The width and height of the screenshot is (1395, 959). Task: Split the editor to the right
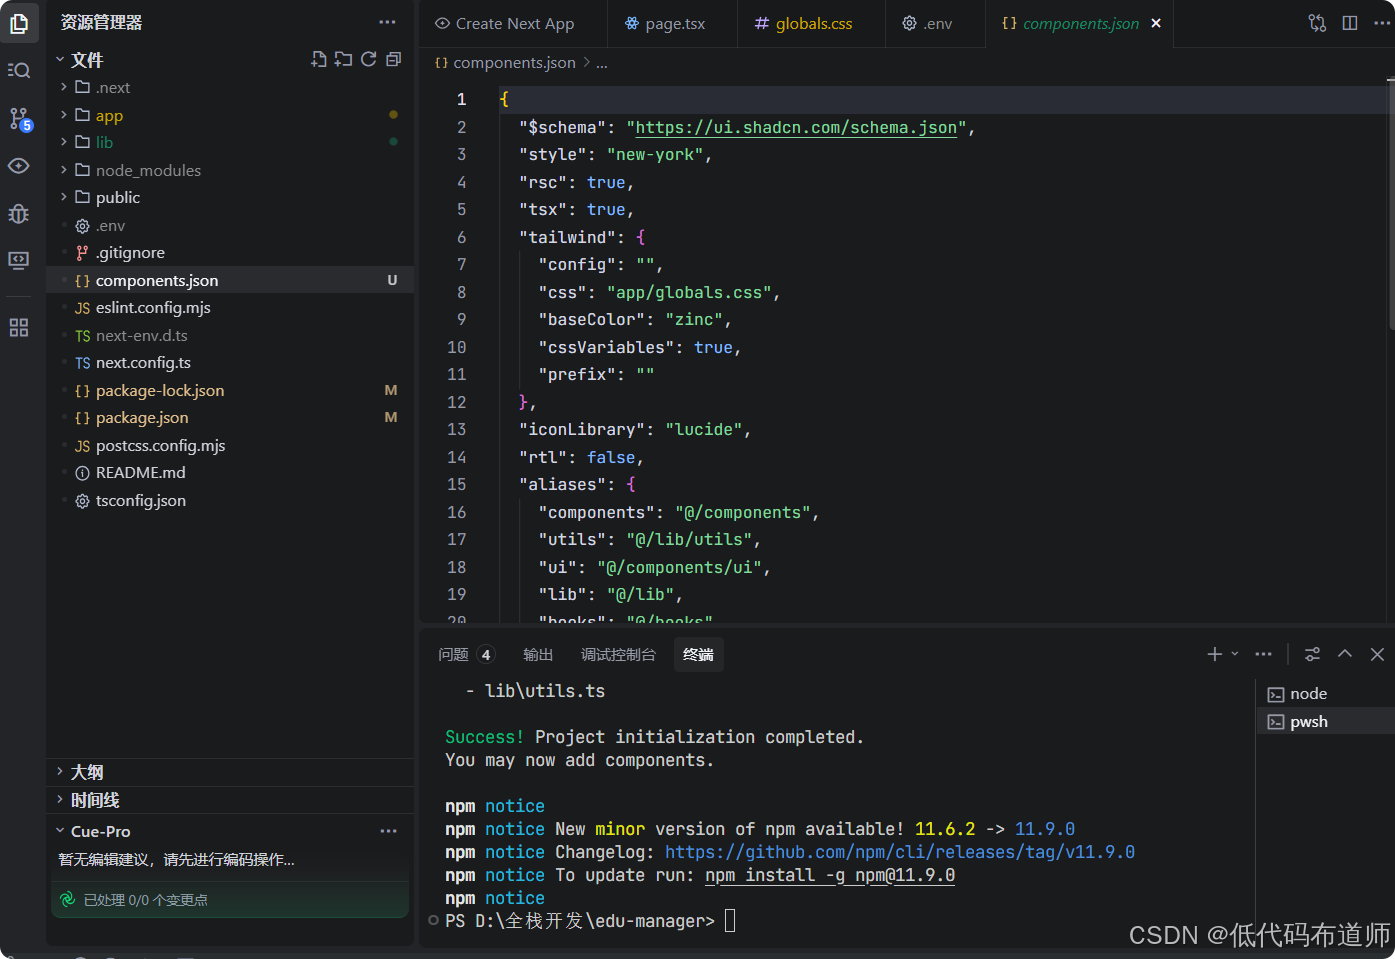tap(1350, 23)
